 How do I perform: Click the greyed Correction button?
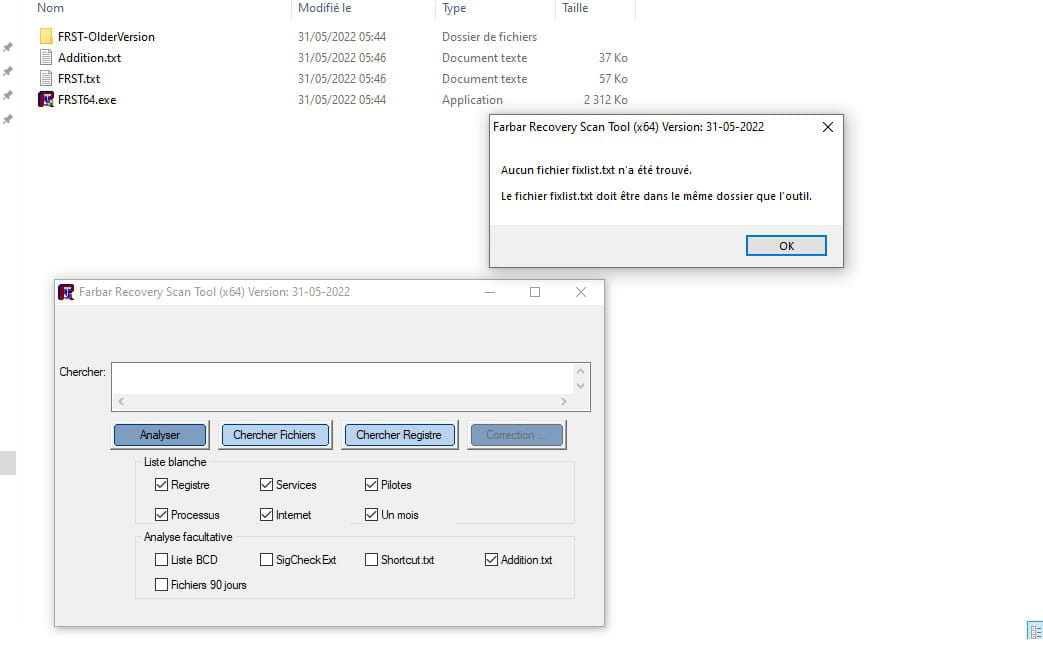[x=517, y=435]
